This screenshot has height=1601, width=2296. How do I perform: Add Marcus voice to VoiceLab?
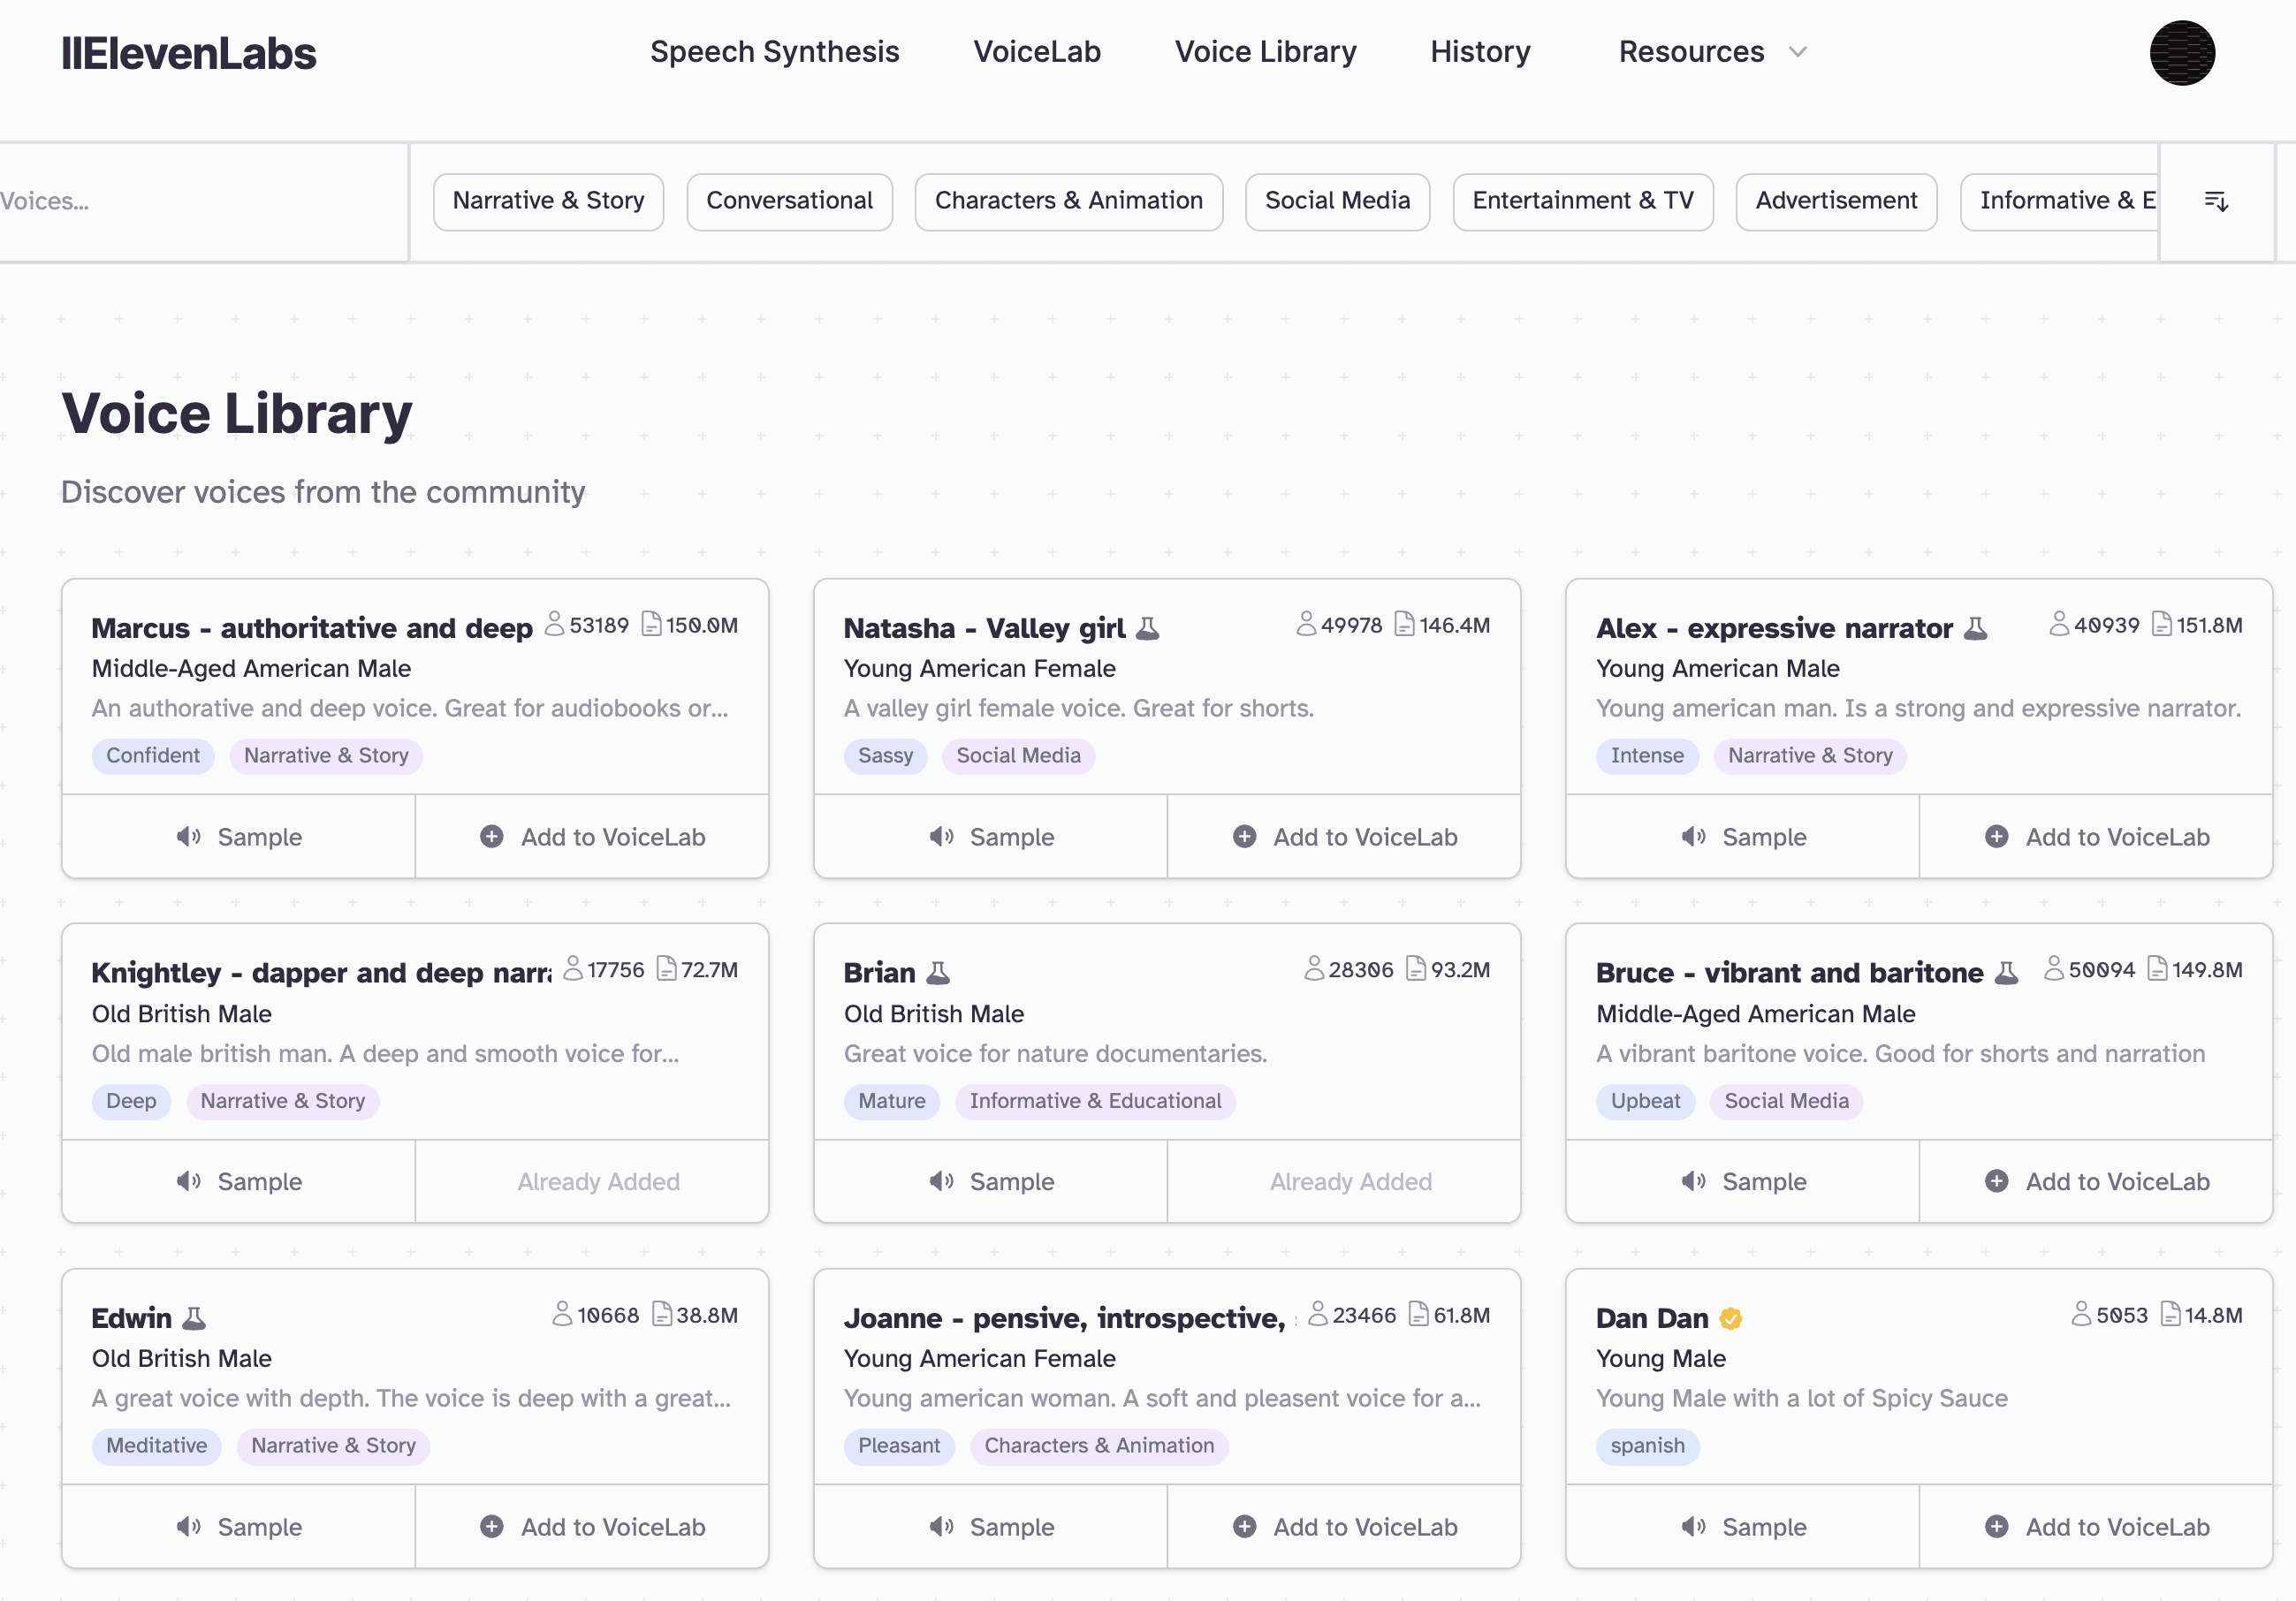pyautogui.click(x=592, y=837)
